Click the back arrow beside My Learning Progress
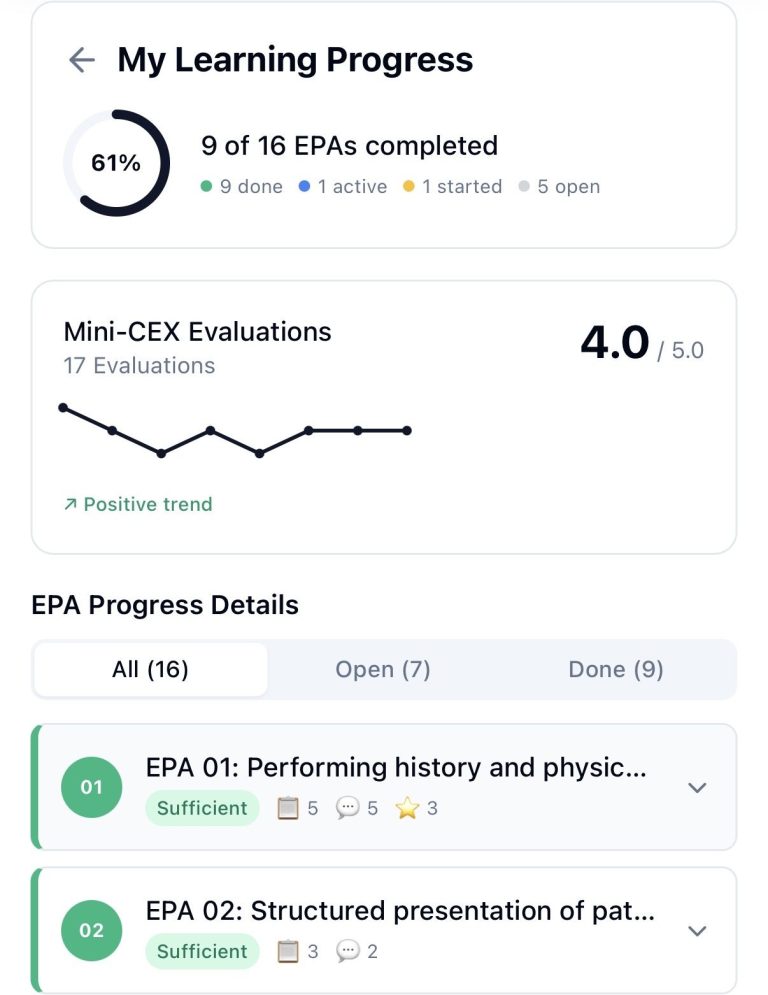This screenshot has width=768, height=995. (81, 61)
